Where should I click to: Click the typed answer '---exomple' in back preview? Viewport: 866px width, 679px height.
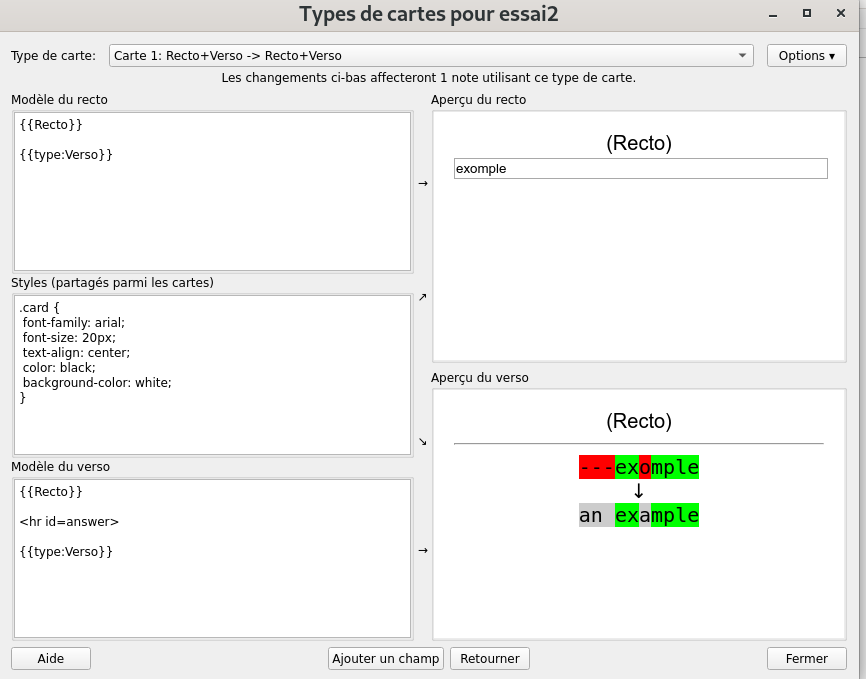point(638,467)
